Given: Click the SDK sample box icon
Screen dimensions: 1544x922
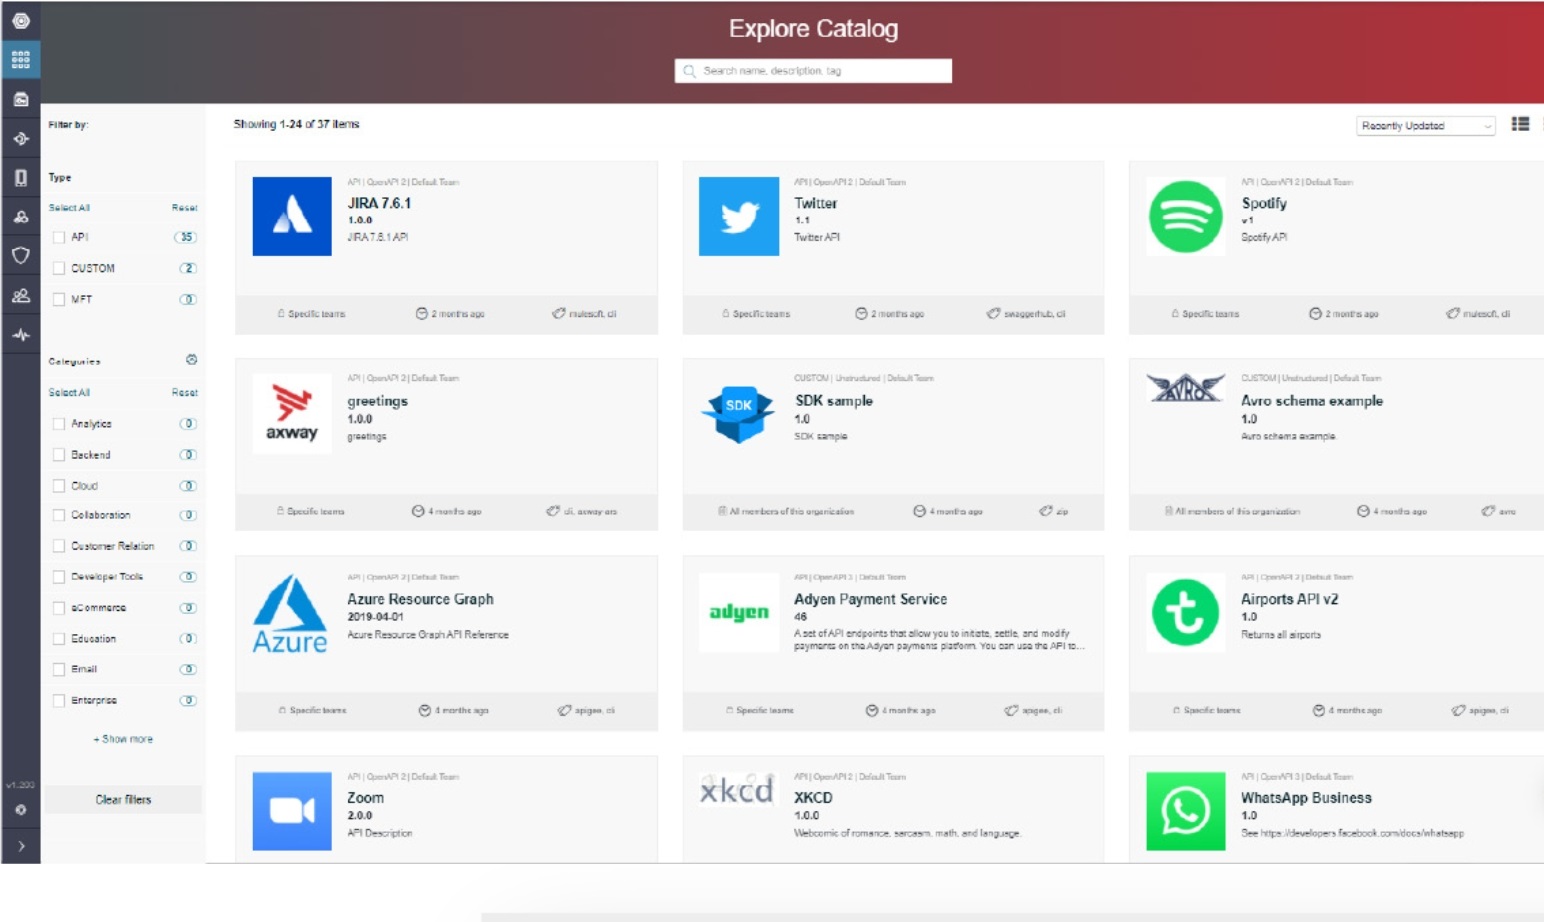Looking at the screenshot, I should click(x=739, y=413).
